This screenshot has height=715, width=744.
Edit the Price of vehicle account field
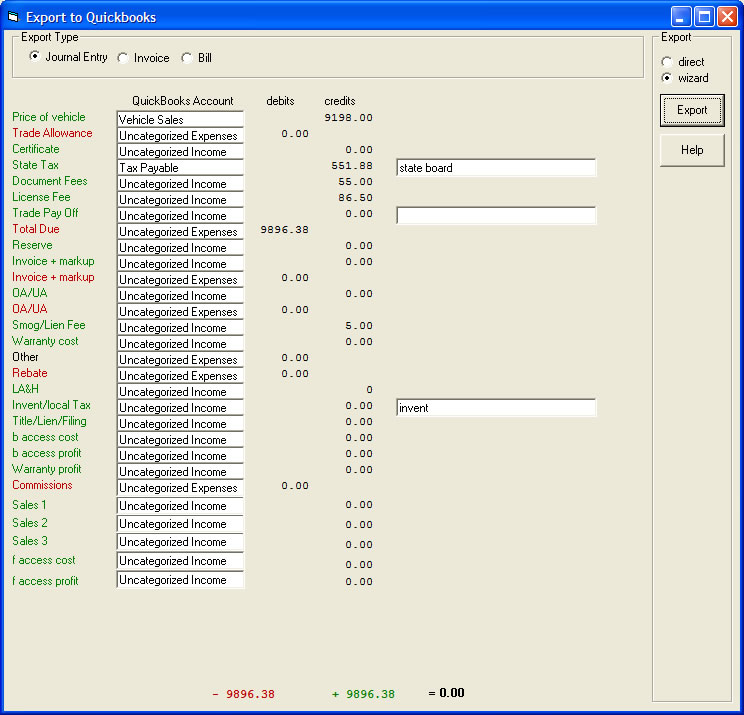tap(180, 119)
